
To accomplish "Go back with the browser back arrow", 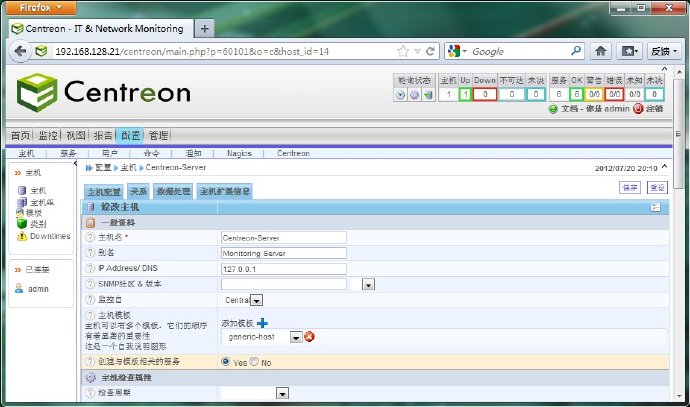I will pyautogui.click(x=20, y=51).
